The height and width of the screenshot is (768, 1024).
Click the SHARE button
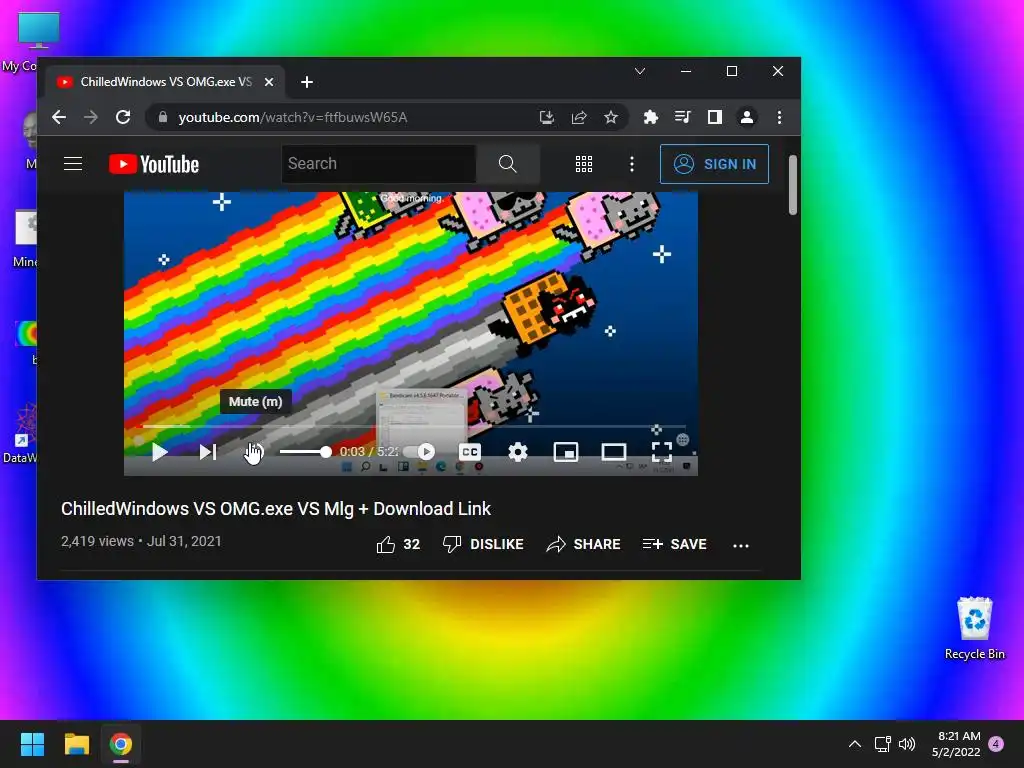(583, 544)
